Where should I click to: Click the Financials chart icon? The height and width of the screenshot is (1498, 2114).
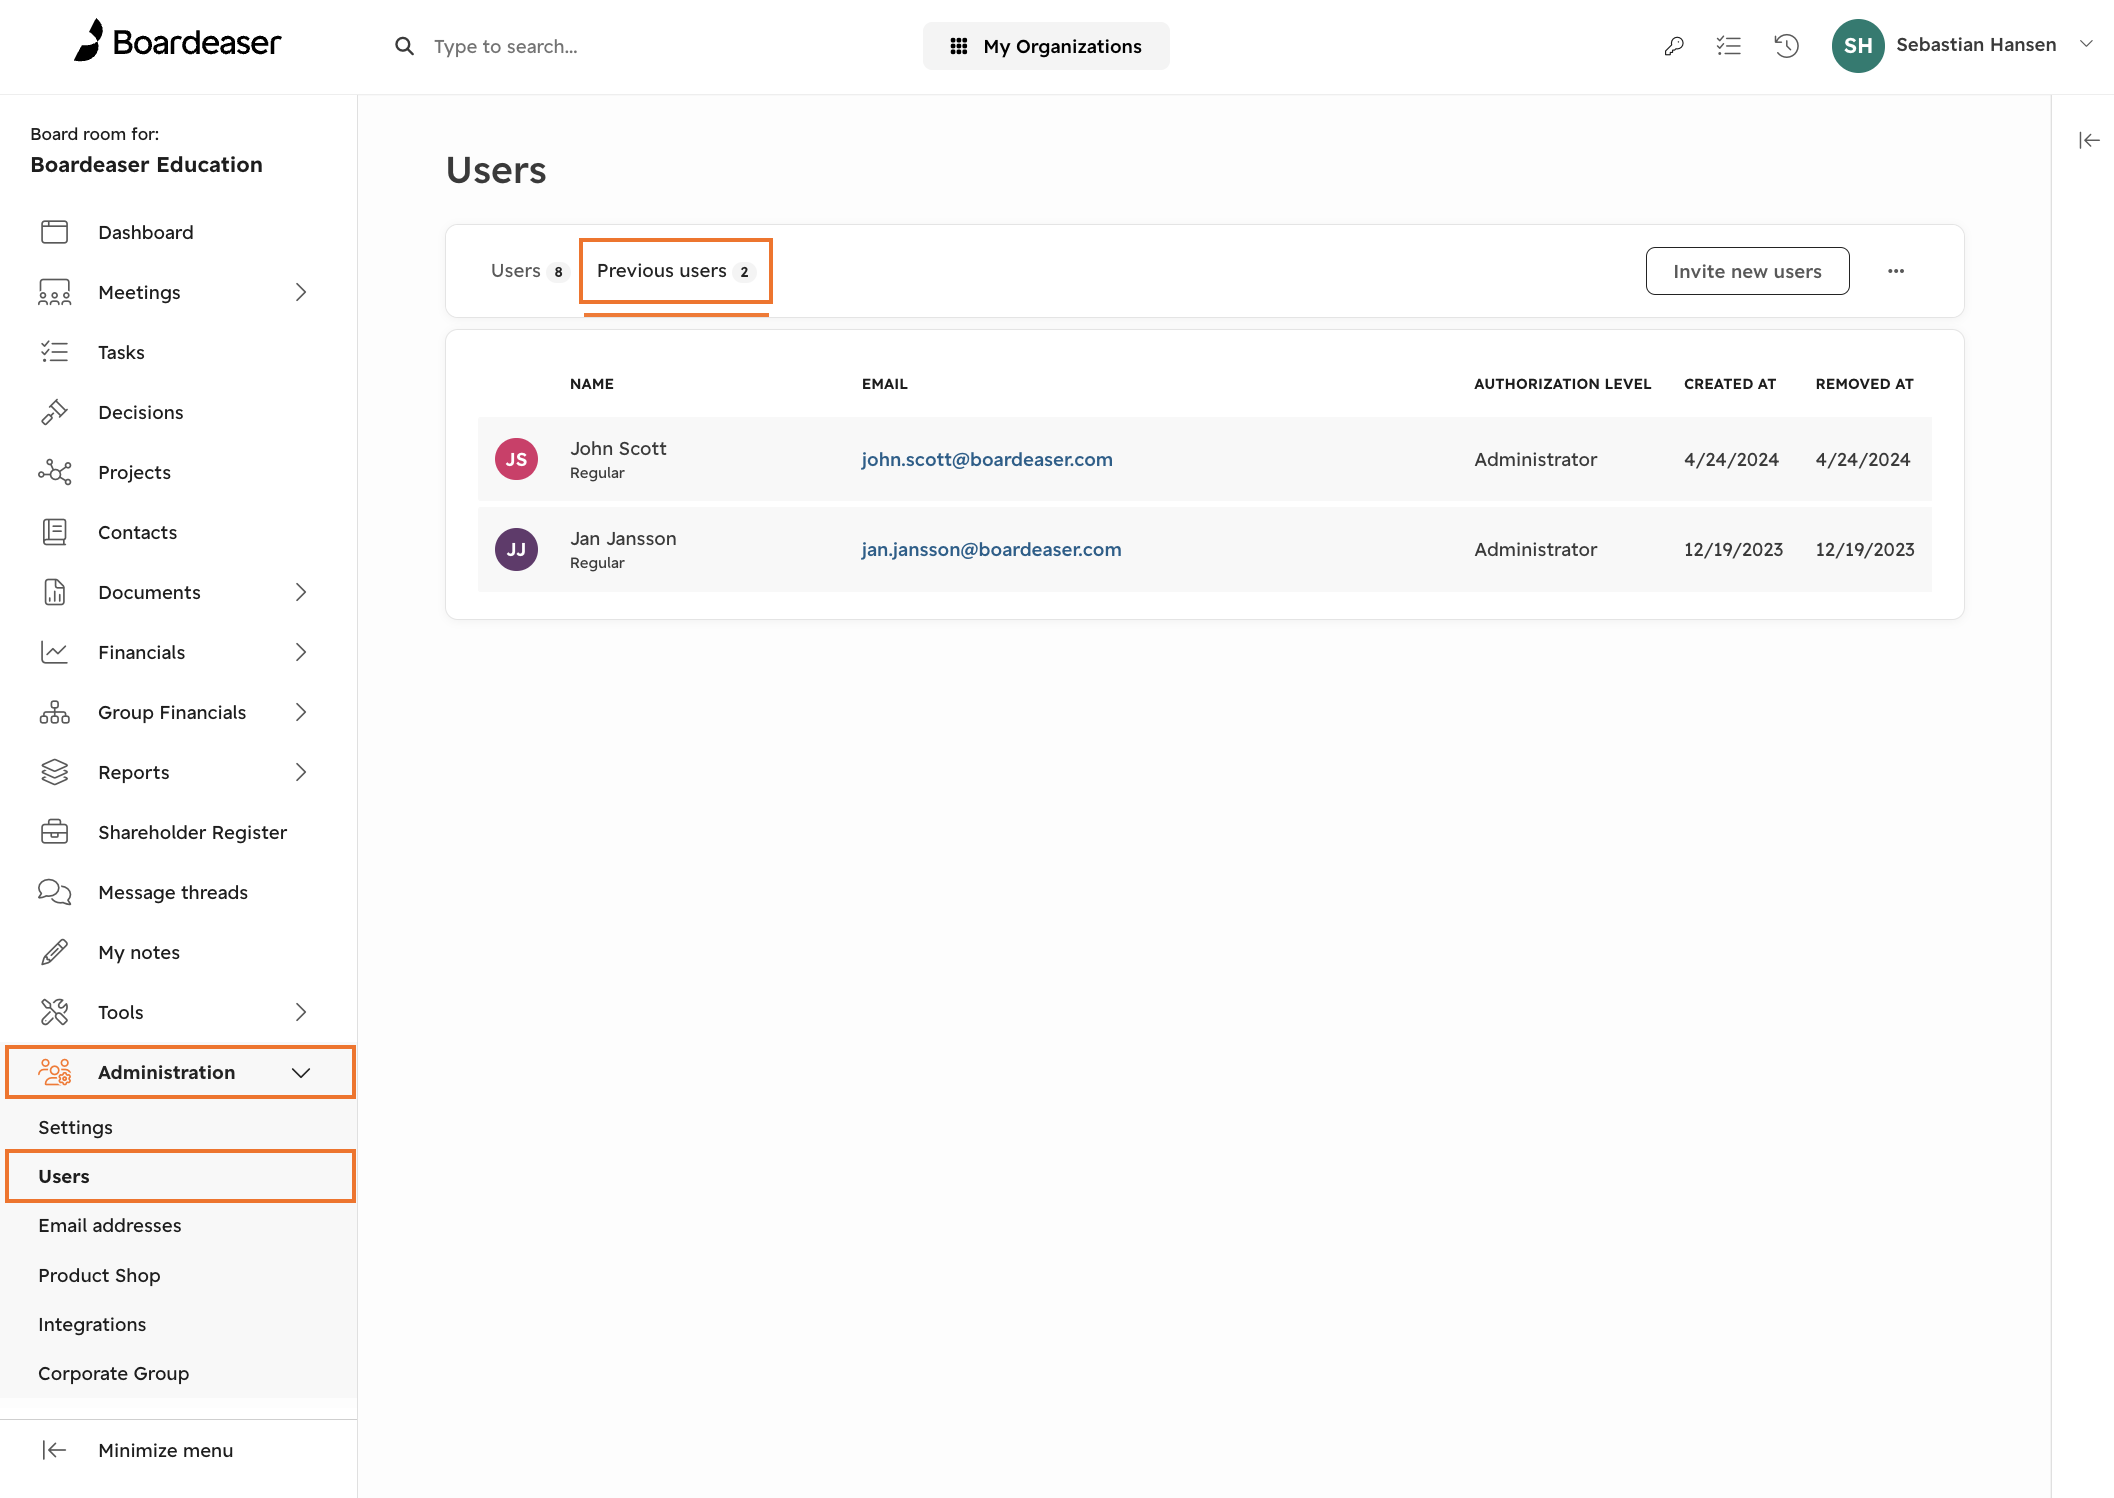click(x=55, y=652)
